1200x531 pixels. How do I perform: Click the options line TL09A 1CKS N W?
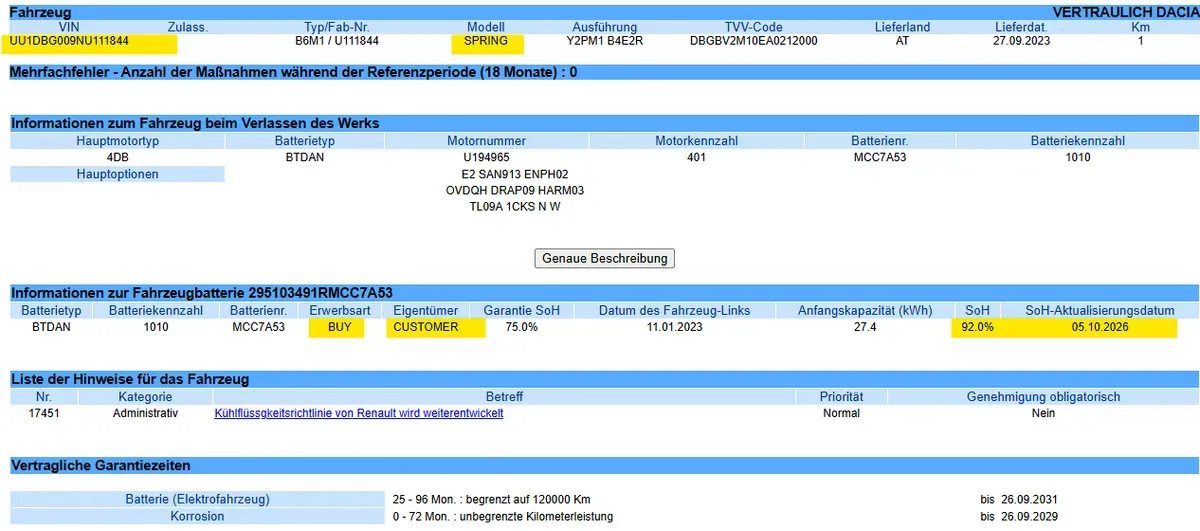point(515,207)
